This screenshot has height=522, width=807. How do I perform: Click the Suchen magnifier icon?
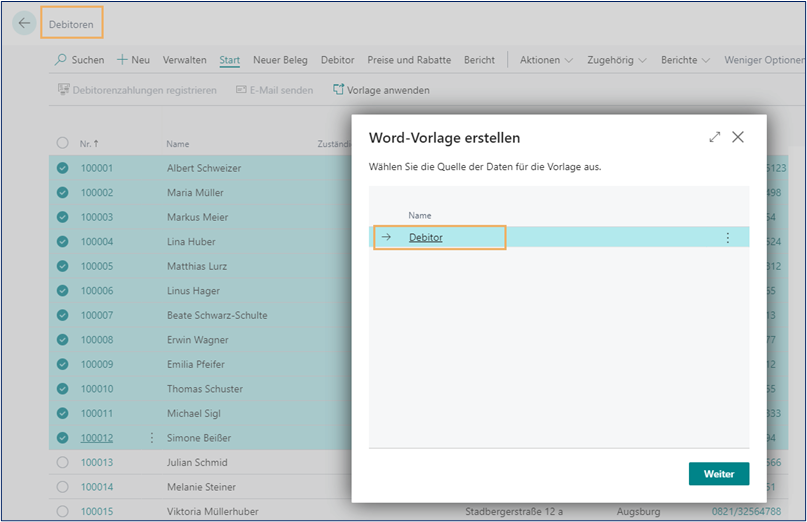coord(61,60)
